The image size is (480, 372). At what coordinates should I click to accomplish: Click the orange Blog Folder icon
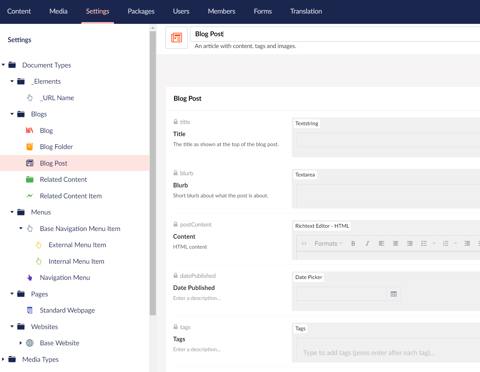point(30,147)
